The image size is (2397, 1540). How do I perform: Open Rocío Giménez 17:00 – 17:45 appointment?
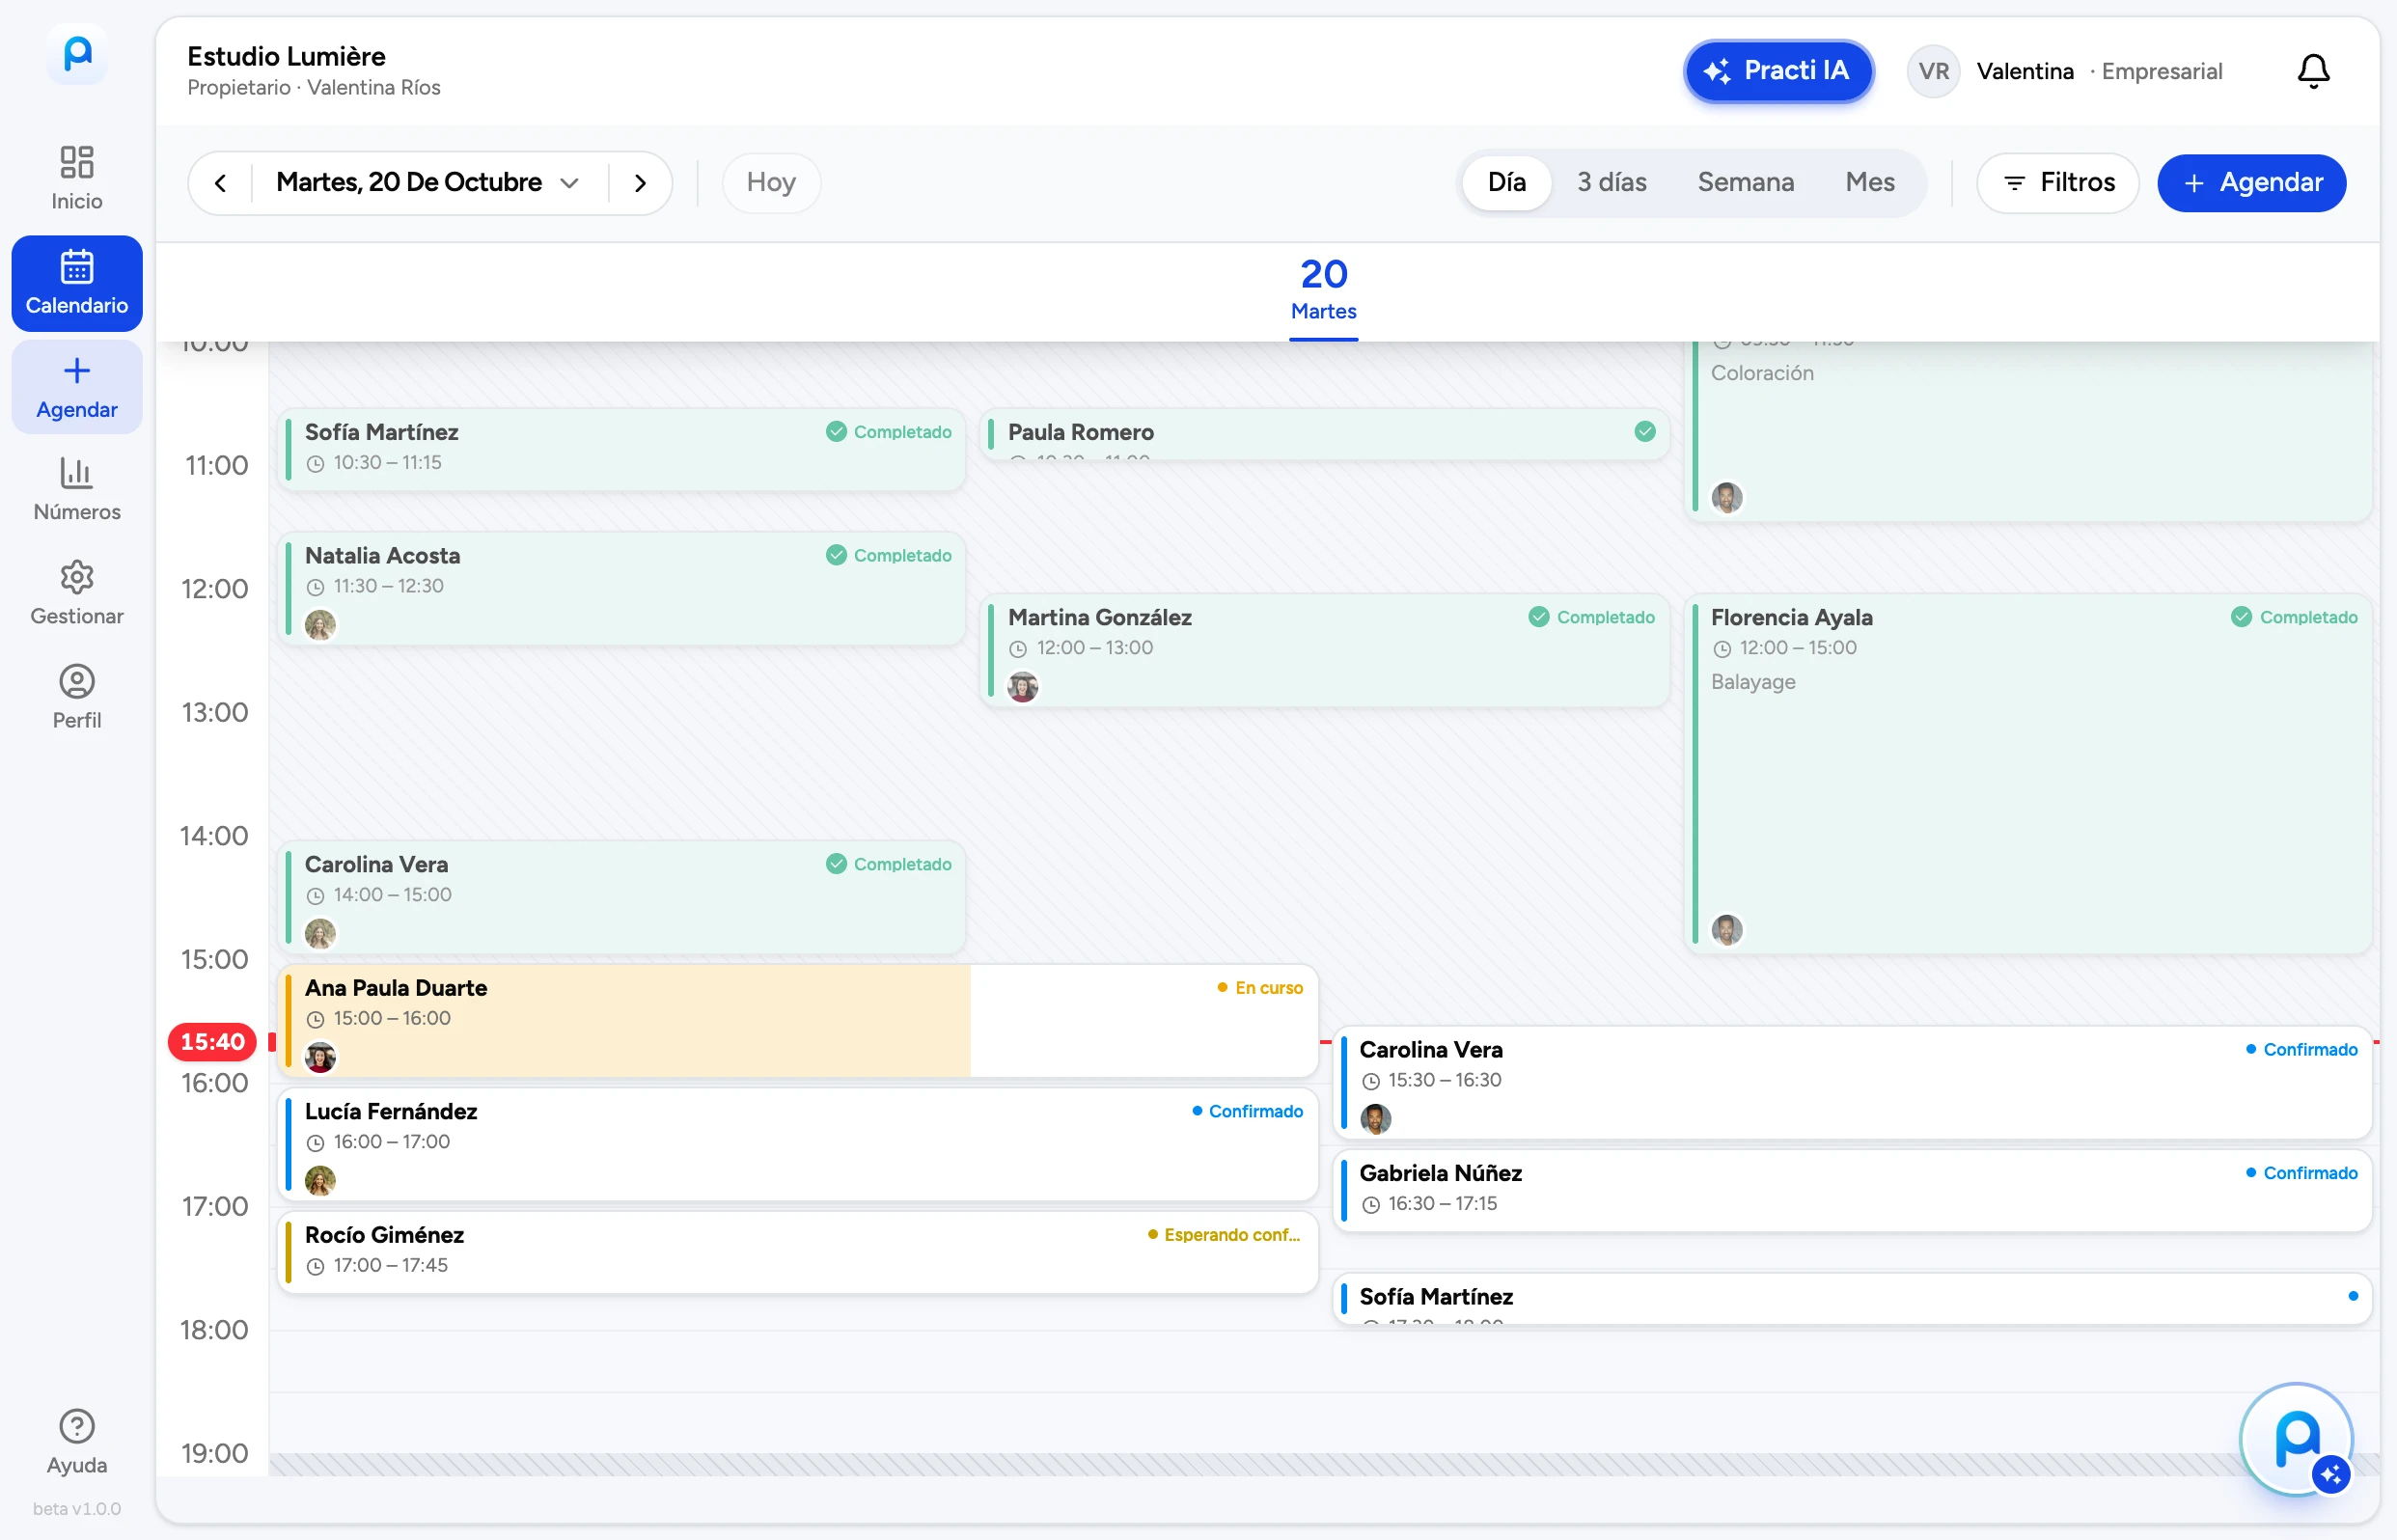point(797,1252)
